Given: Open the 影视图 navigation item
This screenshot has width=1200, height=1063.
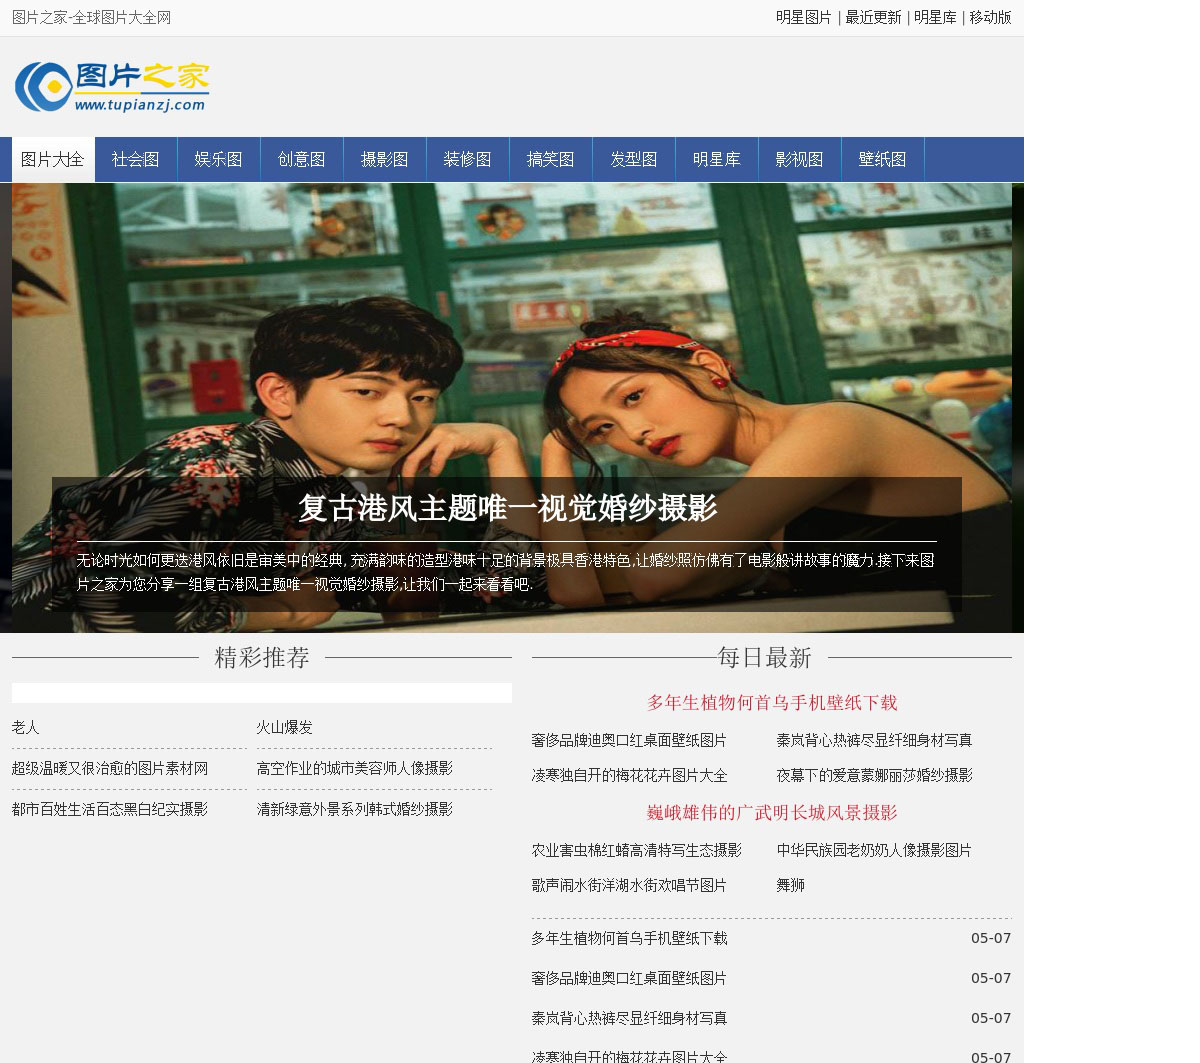Looking at the screenshot, I should click(800, 160).
